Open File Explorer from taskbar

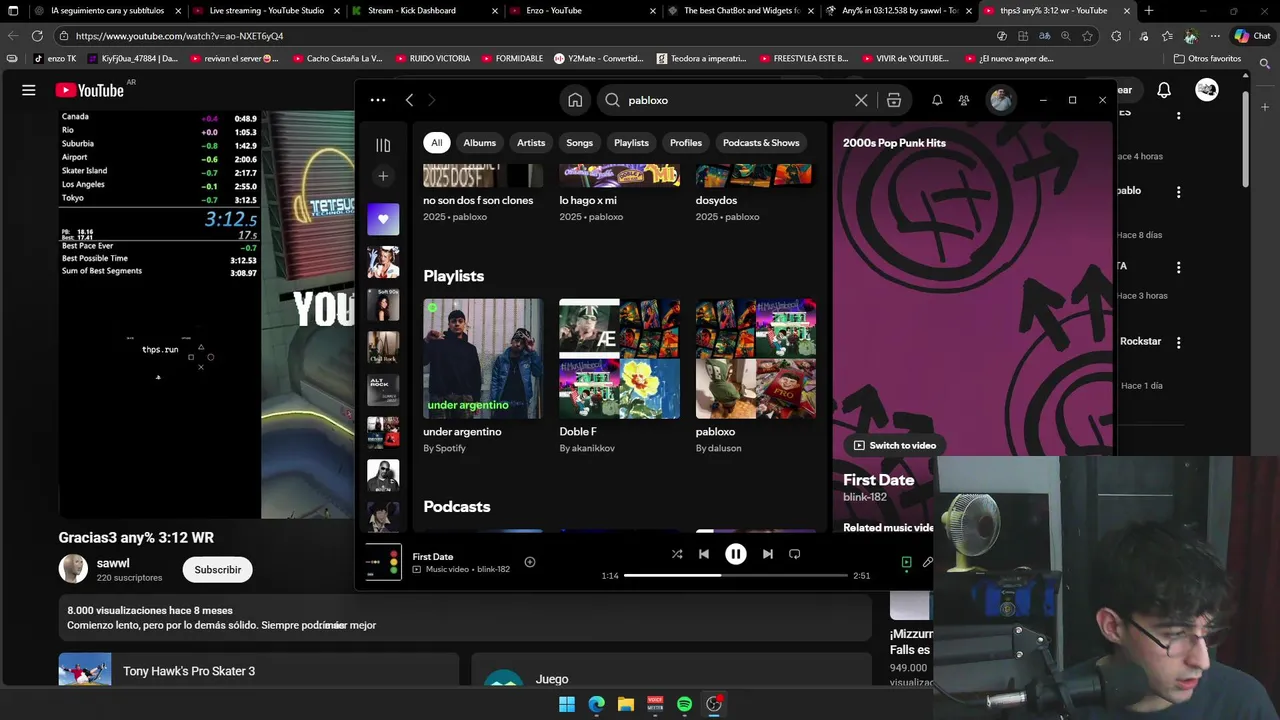click(626, 704)
